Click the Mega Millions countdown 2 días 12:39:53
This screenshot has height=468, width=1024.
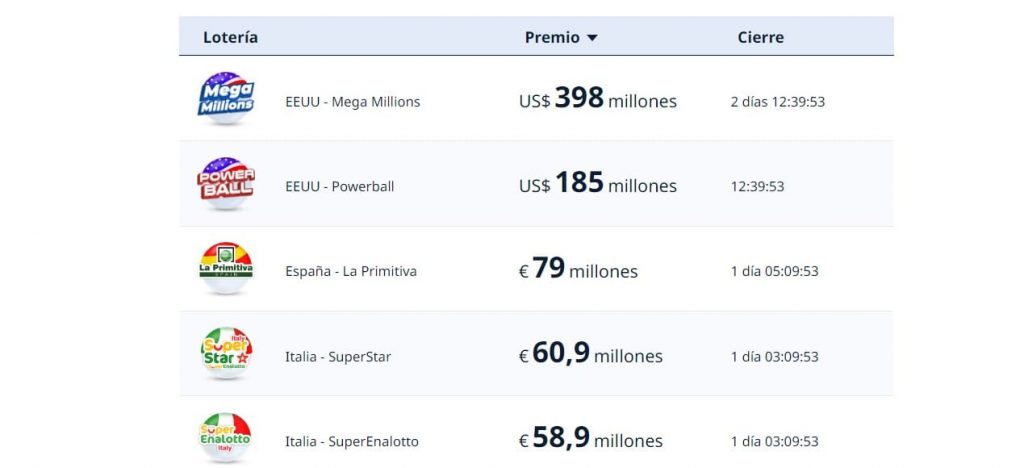pyautogui.click(x=777, y=102)
